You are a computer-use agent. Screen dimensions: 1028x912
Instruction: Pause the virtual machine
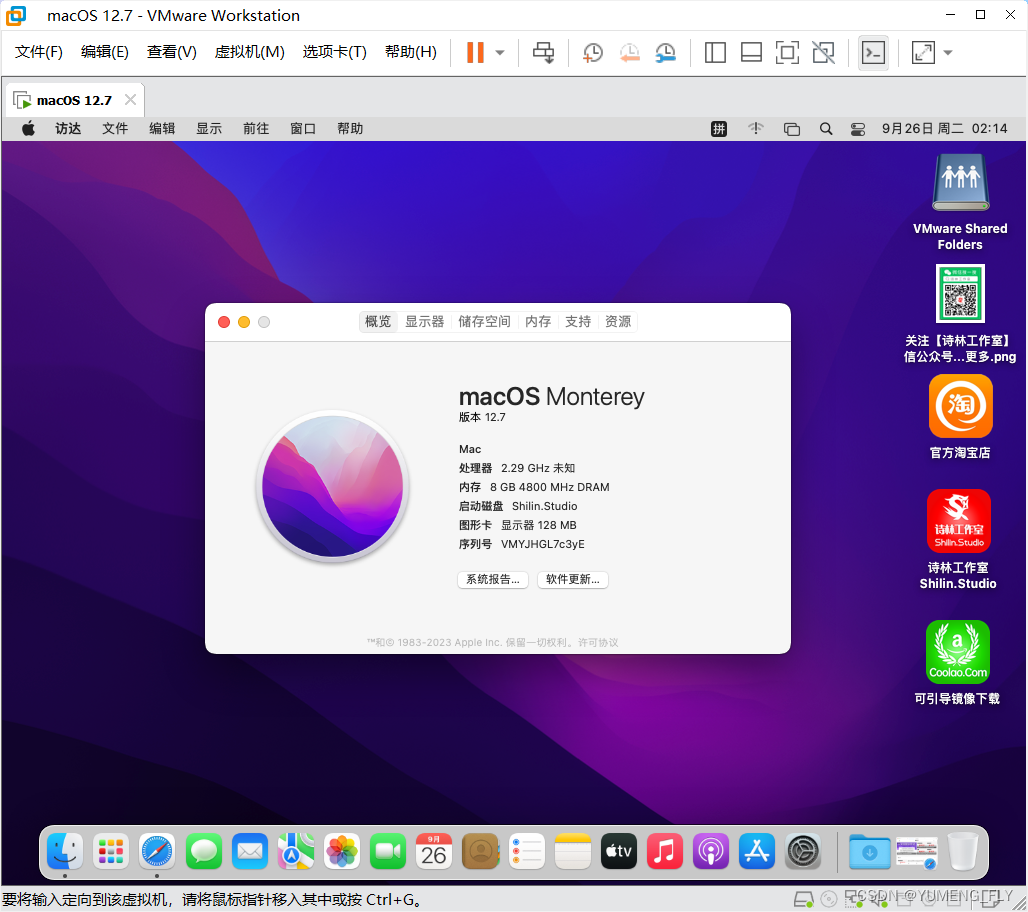(x=475, y=52)
